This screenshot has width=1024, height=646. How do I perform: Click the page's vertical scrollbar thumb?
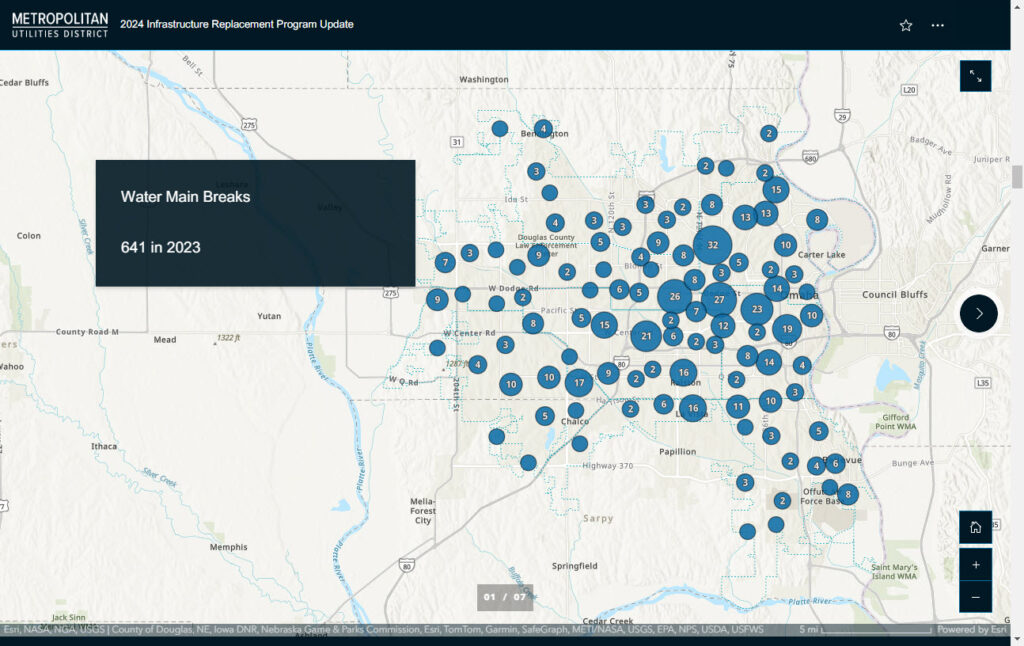1017,176
